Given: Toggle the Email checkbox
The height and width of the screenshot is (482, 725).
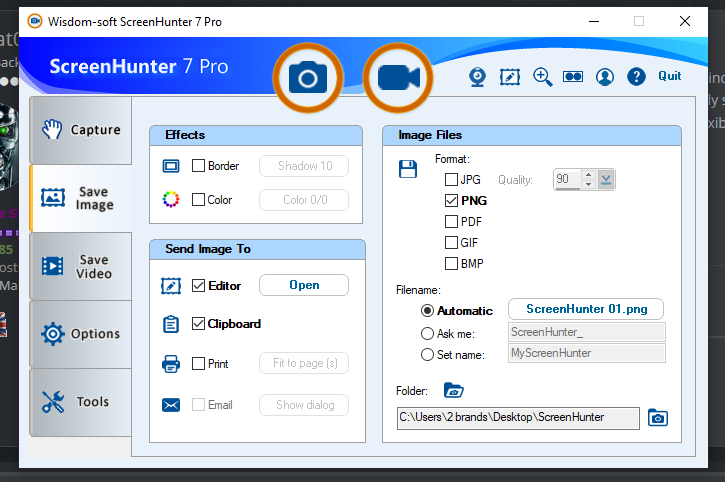Looking at the screenshot, I should click(198, 404).
